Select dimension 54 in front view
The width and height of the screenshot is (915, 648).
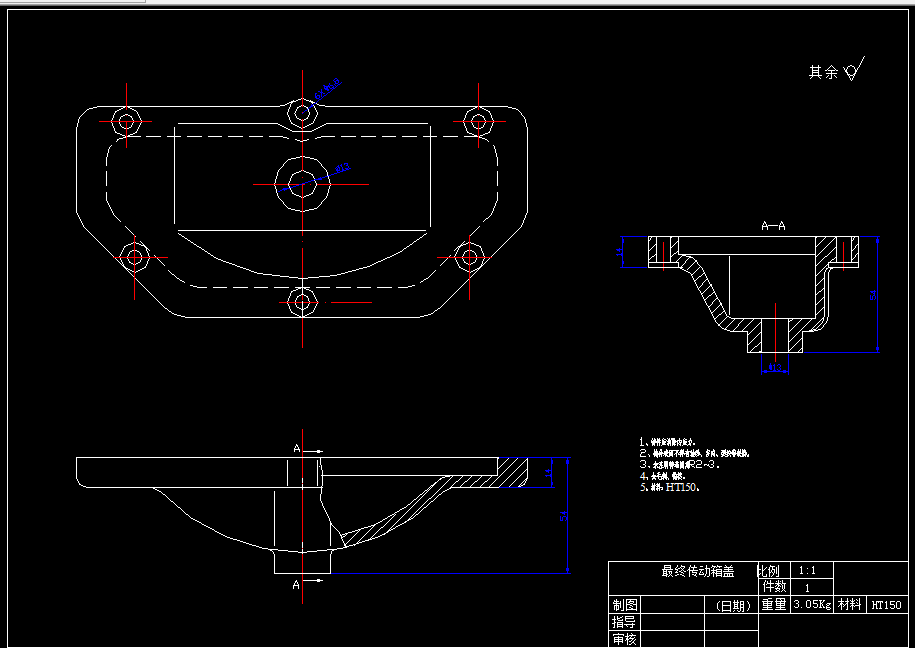(x=564, y=516)
